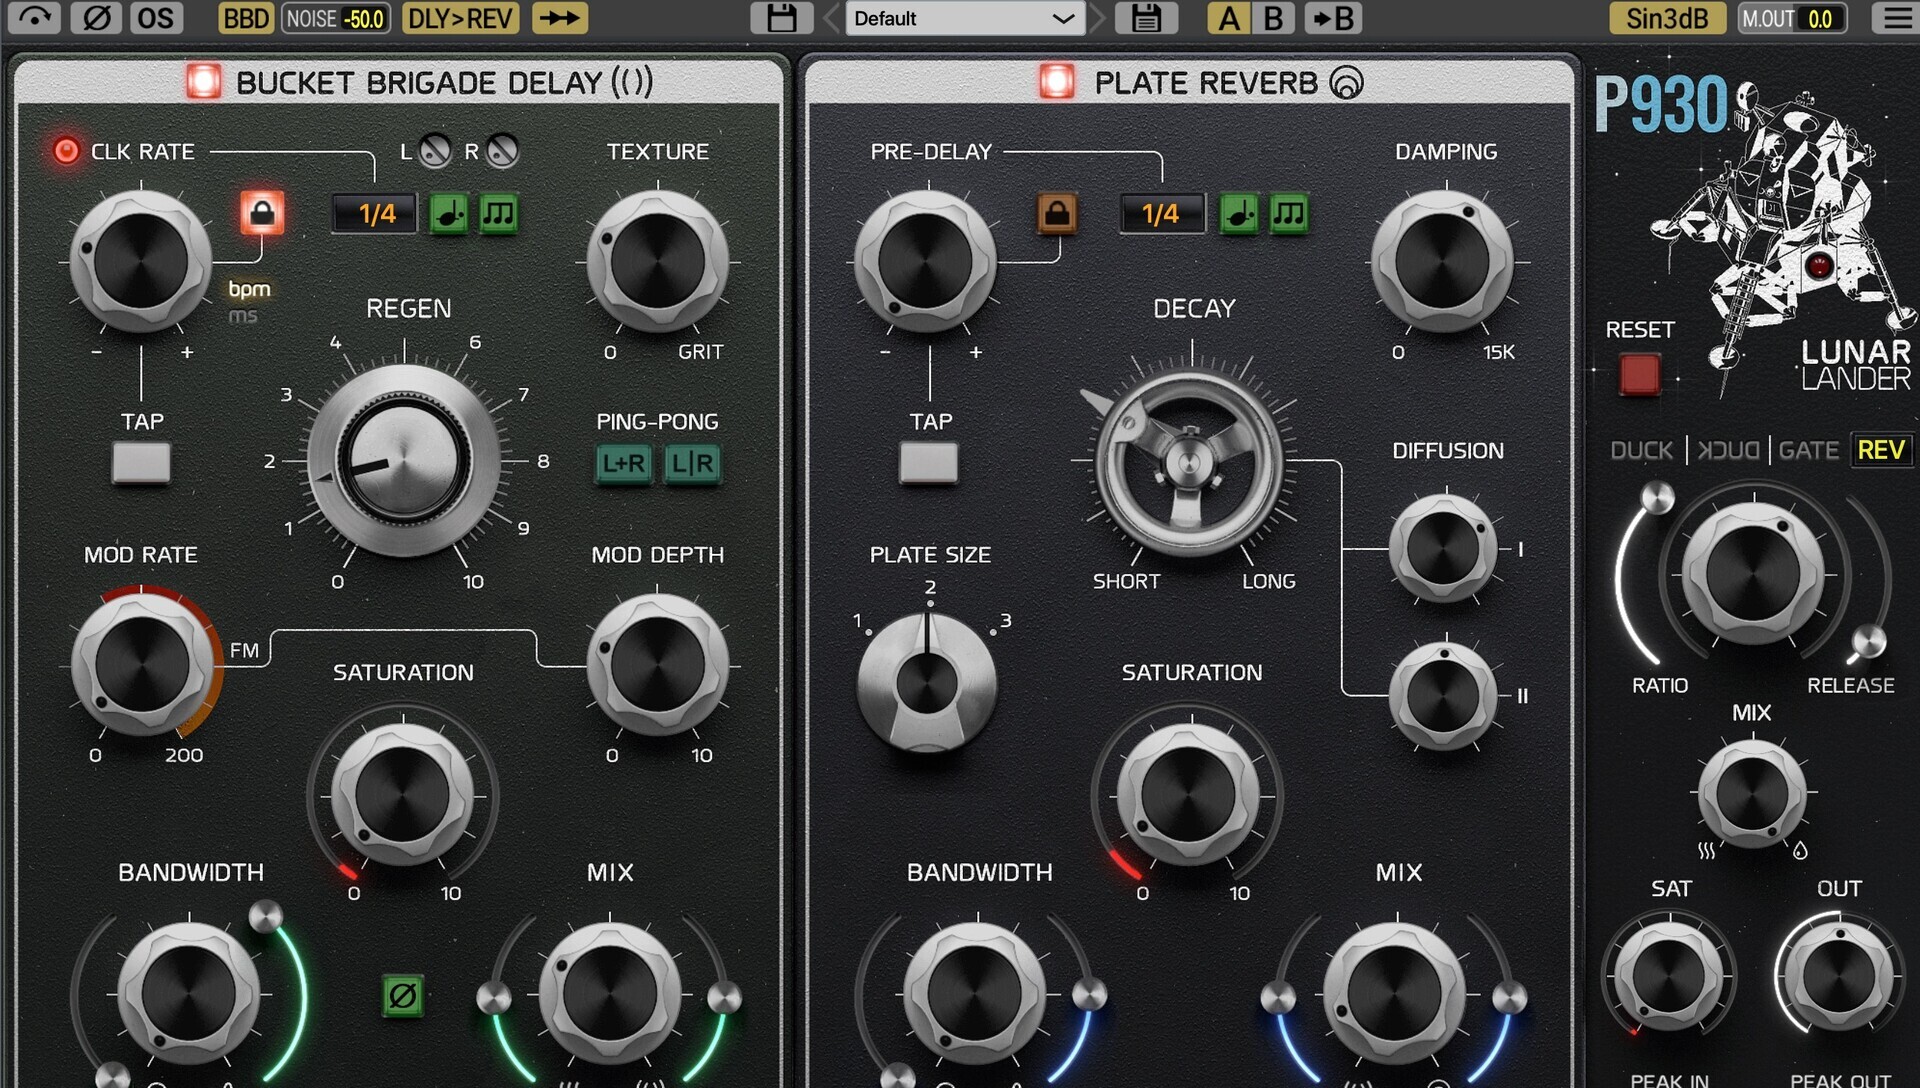Click the REGEN dial

coord(404,461)
